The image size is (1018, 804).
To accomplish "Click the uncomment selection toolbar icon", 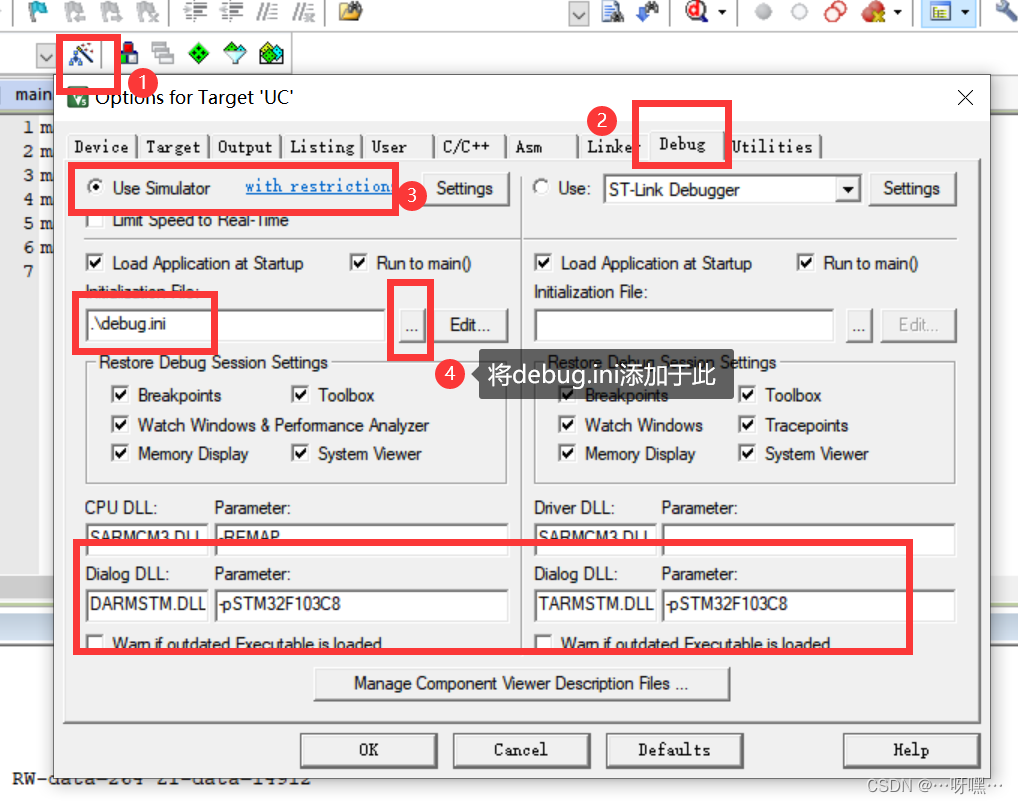I will click(x=303, y=11).
